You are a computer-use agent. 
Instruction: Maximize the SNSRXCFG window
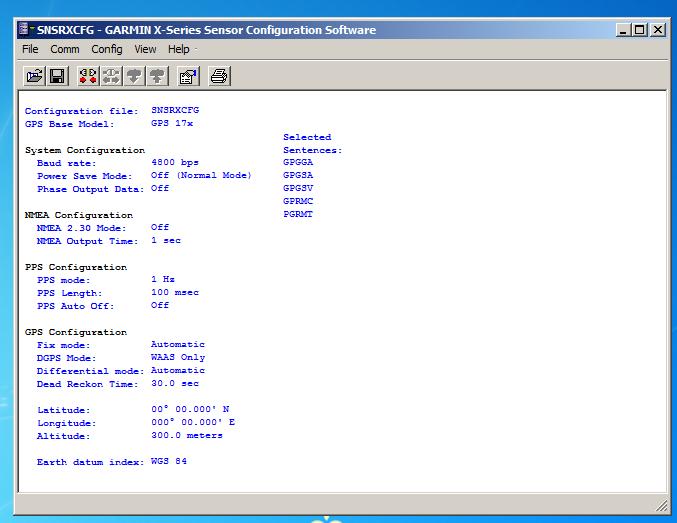(639, 30)
